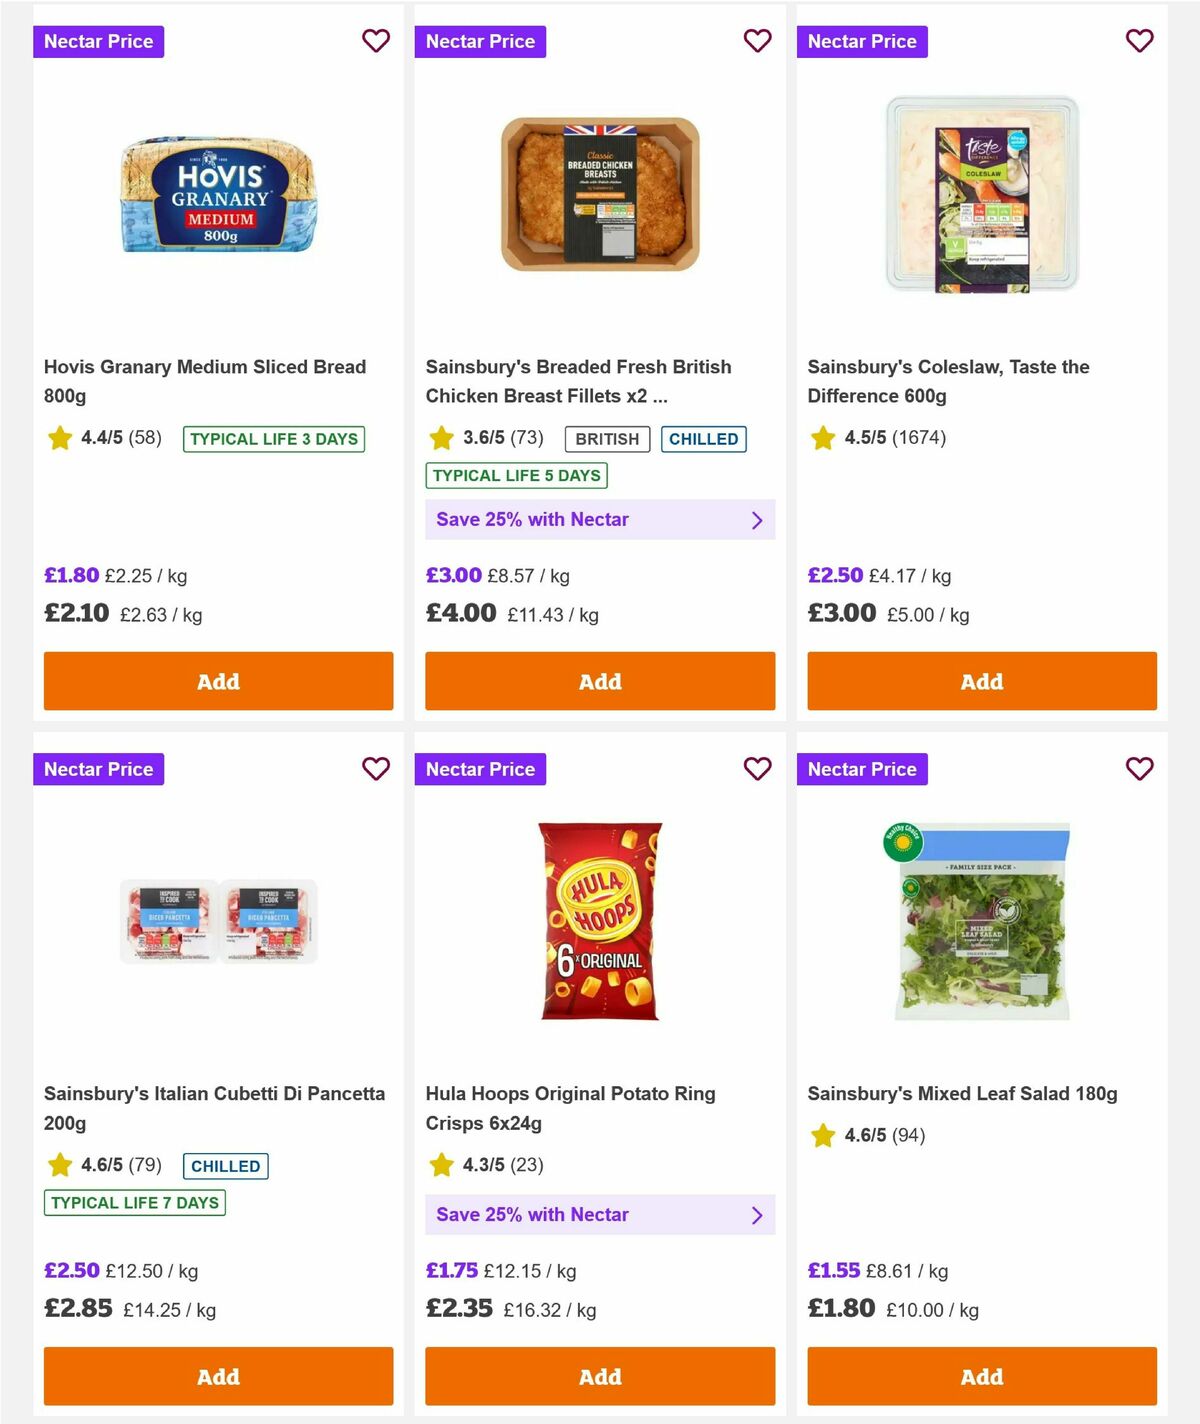The width and height of the screenshot is (1200, 1424).
Task: Click the Hovis Granary bread product image
Action: [x=218, y=196]
